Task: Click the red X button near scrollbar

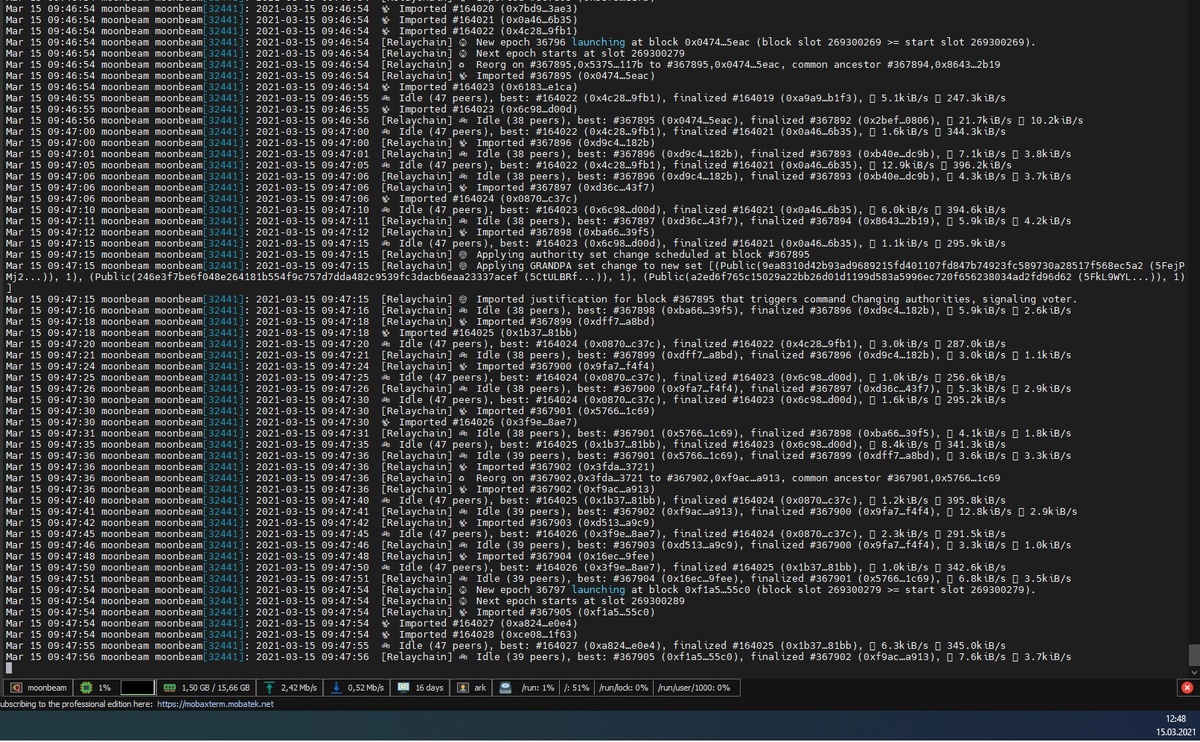Action: point(1186,688)
